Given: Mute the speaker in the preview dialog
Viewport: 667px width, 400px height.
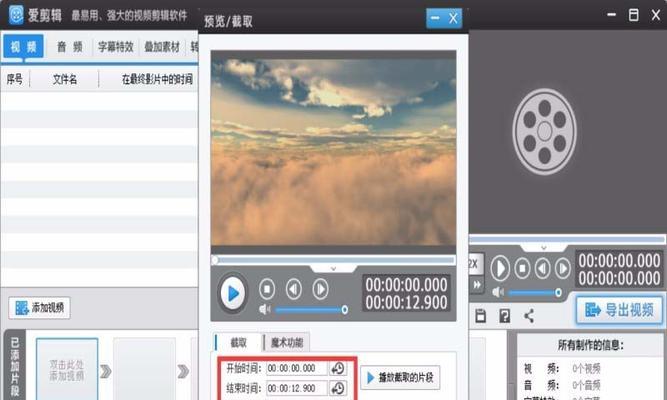Looking at the screenshot, I should coord(264,309).
